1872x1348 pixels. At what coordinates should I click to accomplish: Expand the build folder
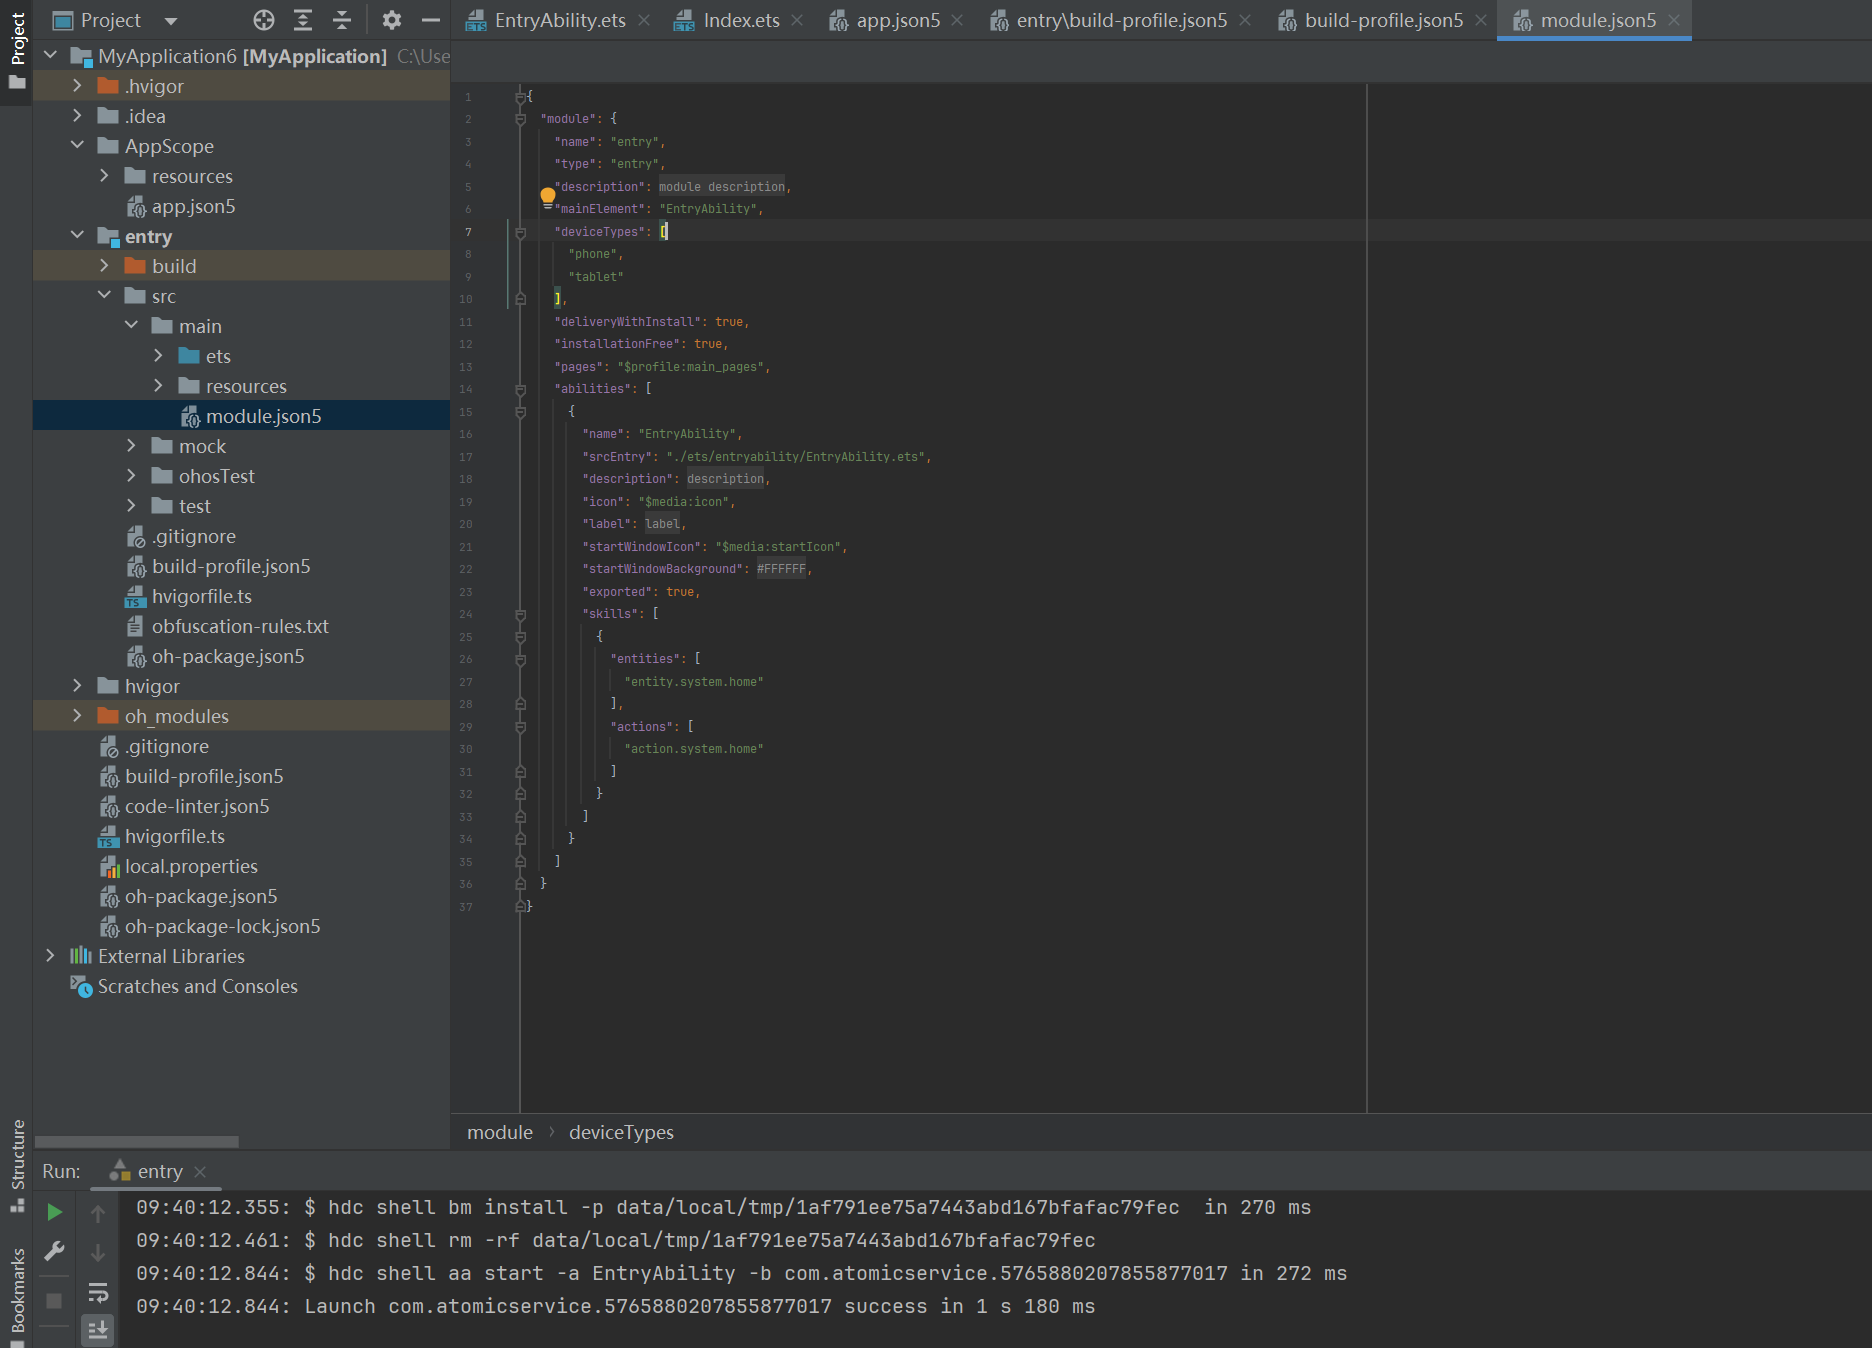(x=104, y=266)
